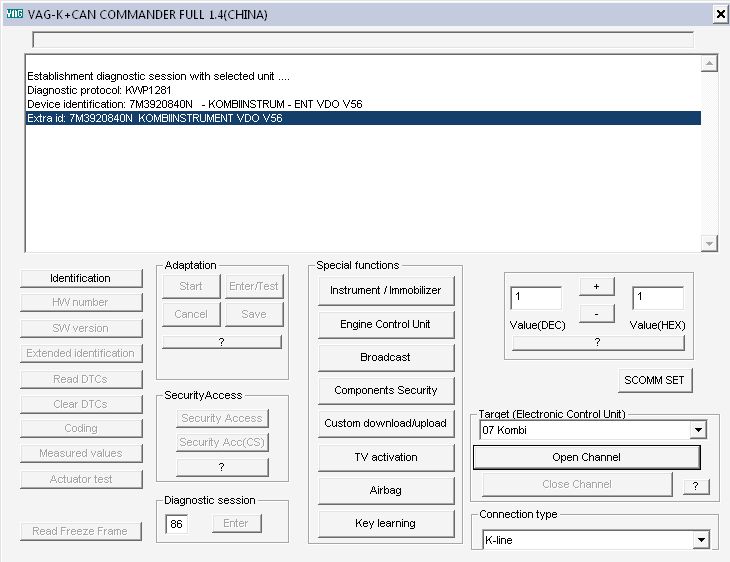The height and width of the screenshot is (562, 730).
Task: Increment the value with the plus button
Action: (x=597, y=287)
